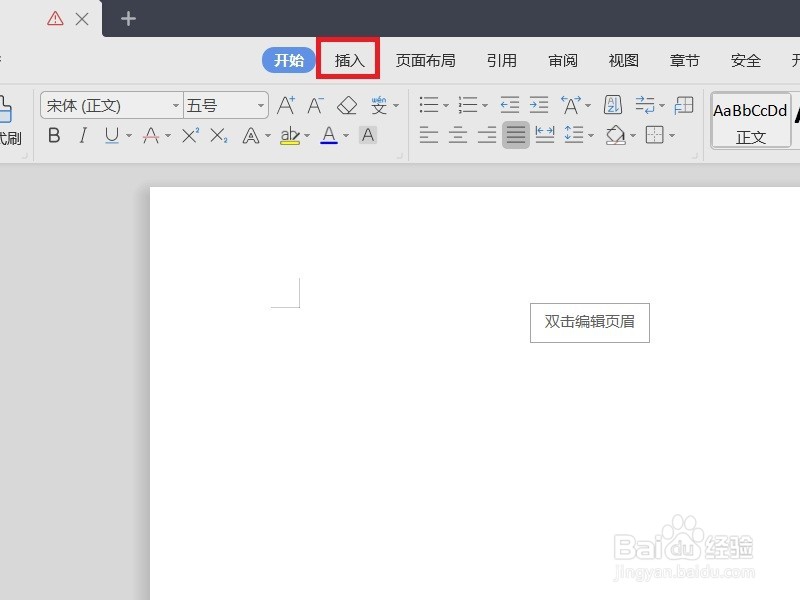
Task: Toggle underline formatting
Action: pyautogui.click(x=112, y=136)
